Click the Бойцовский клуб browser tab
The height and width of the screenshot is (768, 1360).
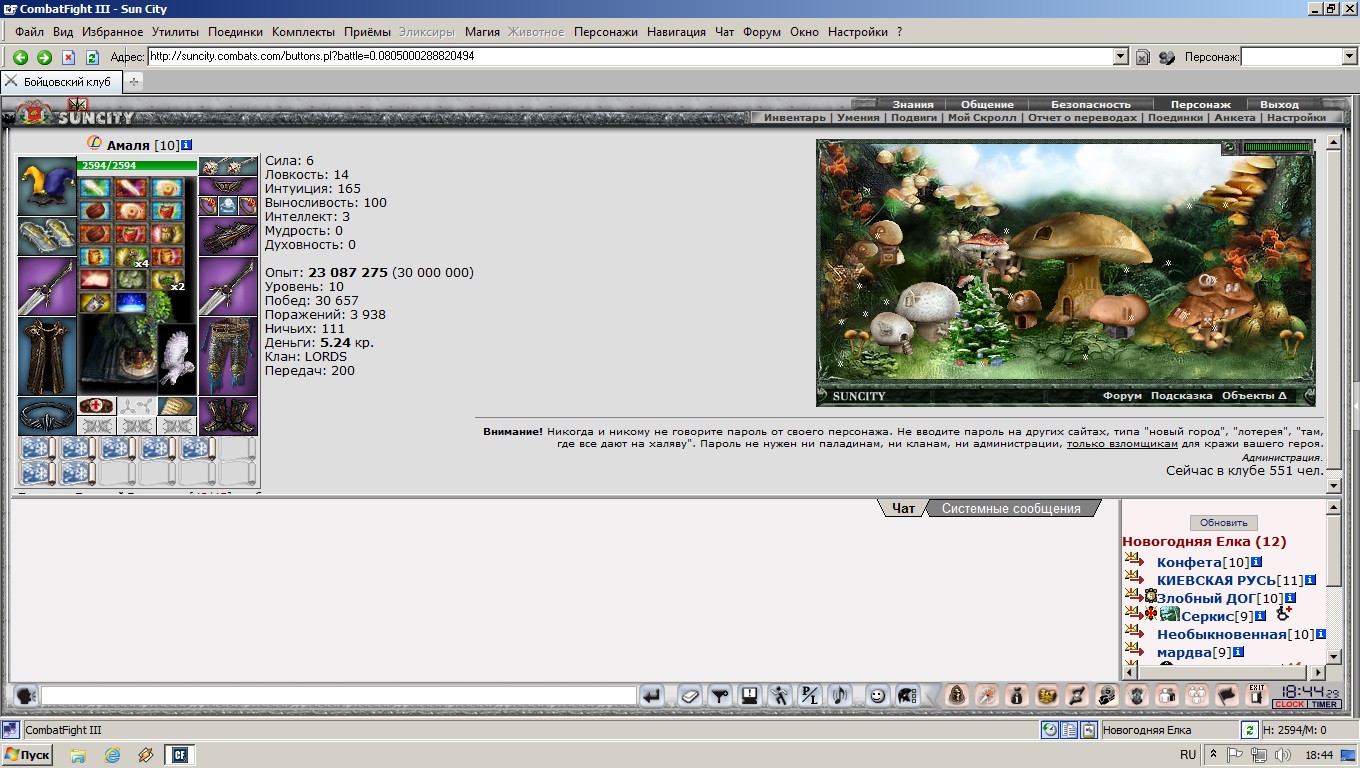(61, 82)
